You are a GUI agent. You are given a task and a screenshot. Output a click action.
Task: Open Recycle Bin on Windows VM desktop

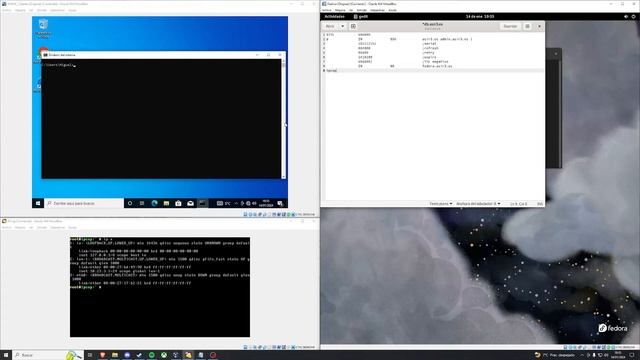[x=43, y=28]
